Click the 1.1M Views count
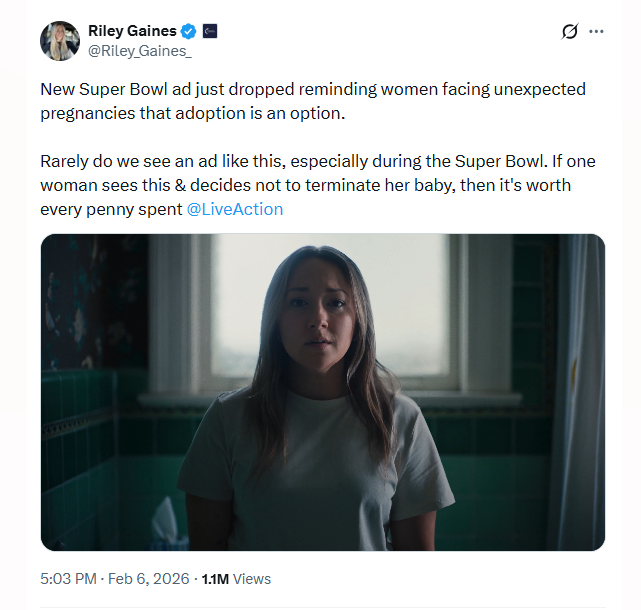Viewport: 641px width, 610px height. [x=236, y=578]
